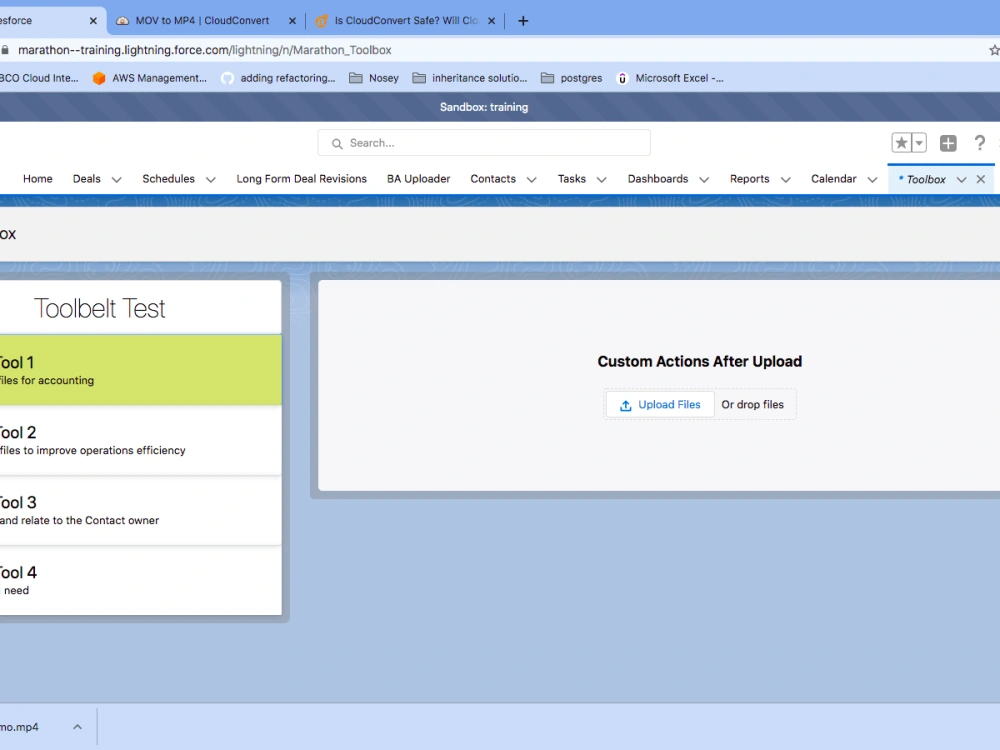Expand the Reports dropdown chevron
Viewport: 1000px width, 750px height.
786,180
